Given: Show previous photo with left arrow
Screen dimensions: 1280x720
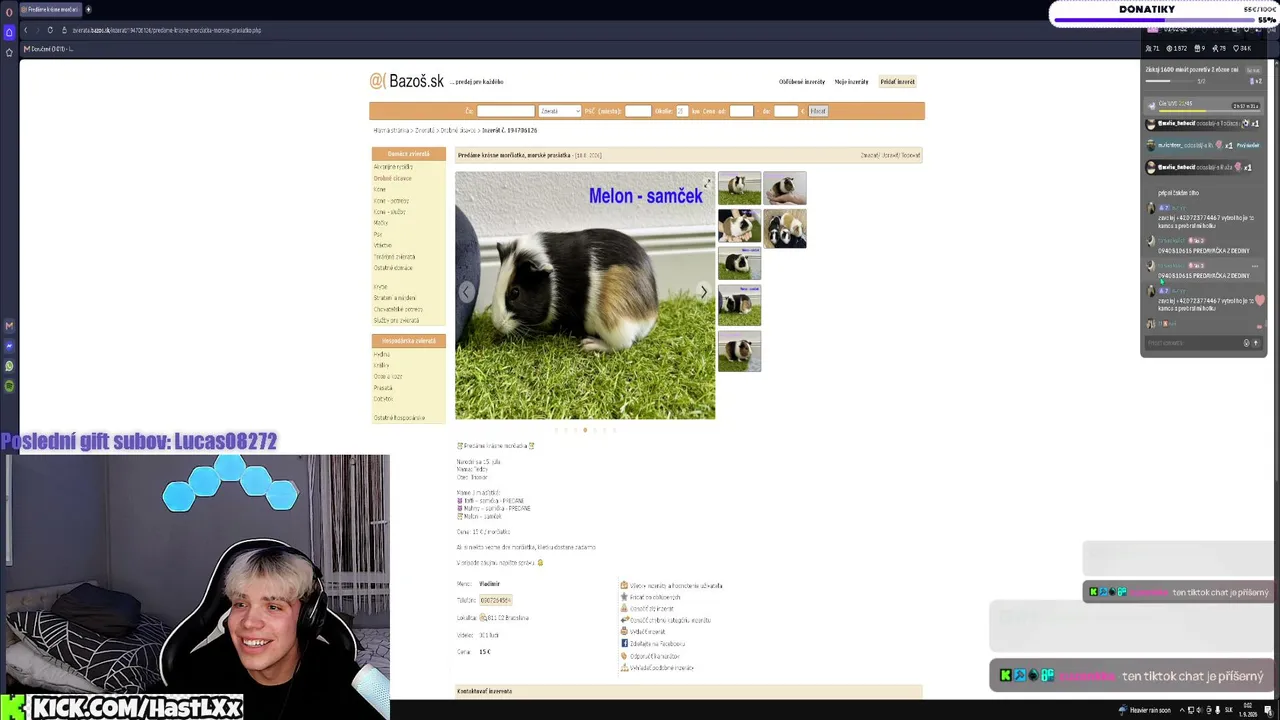Looking at the screenshot, I should [466, 292].
